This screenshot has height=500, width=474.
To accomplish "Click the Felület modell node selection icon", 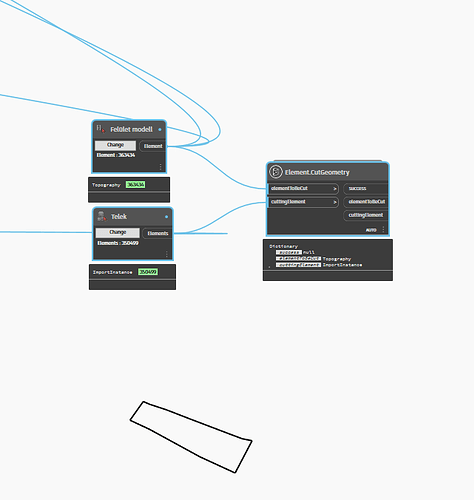I will tap(101, 129).
